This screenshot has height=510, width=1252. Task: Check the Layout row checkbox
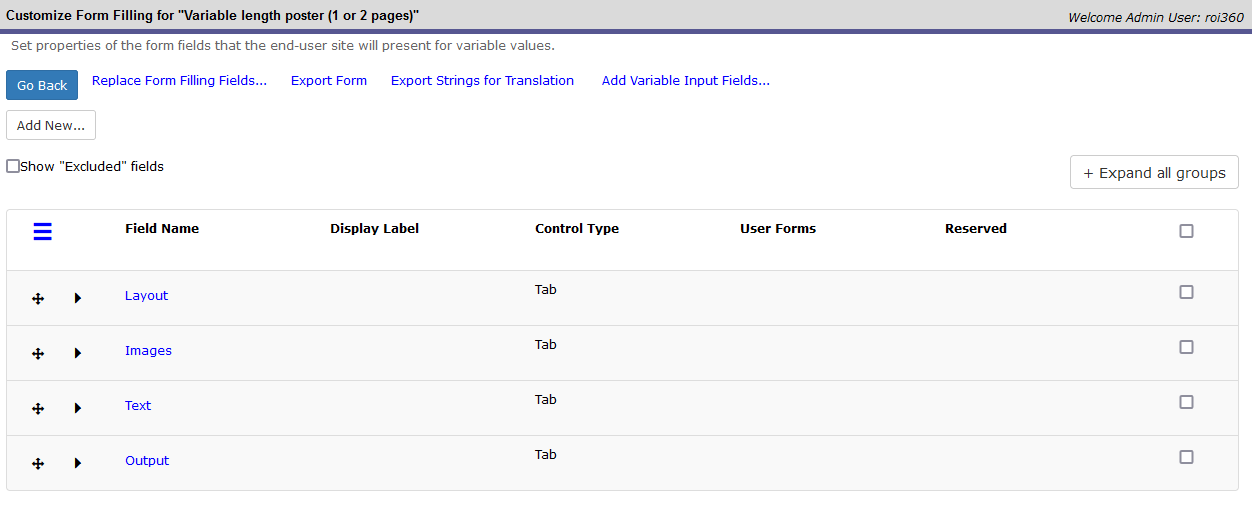point(1186,292)
